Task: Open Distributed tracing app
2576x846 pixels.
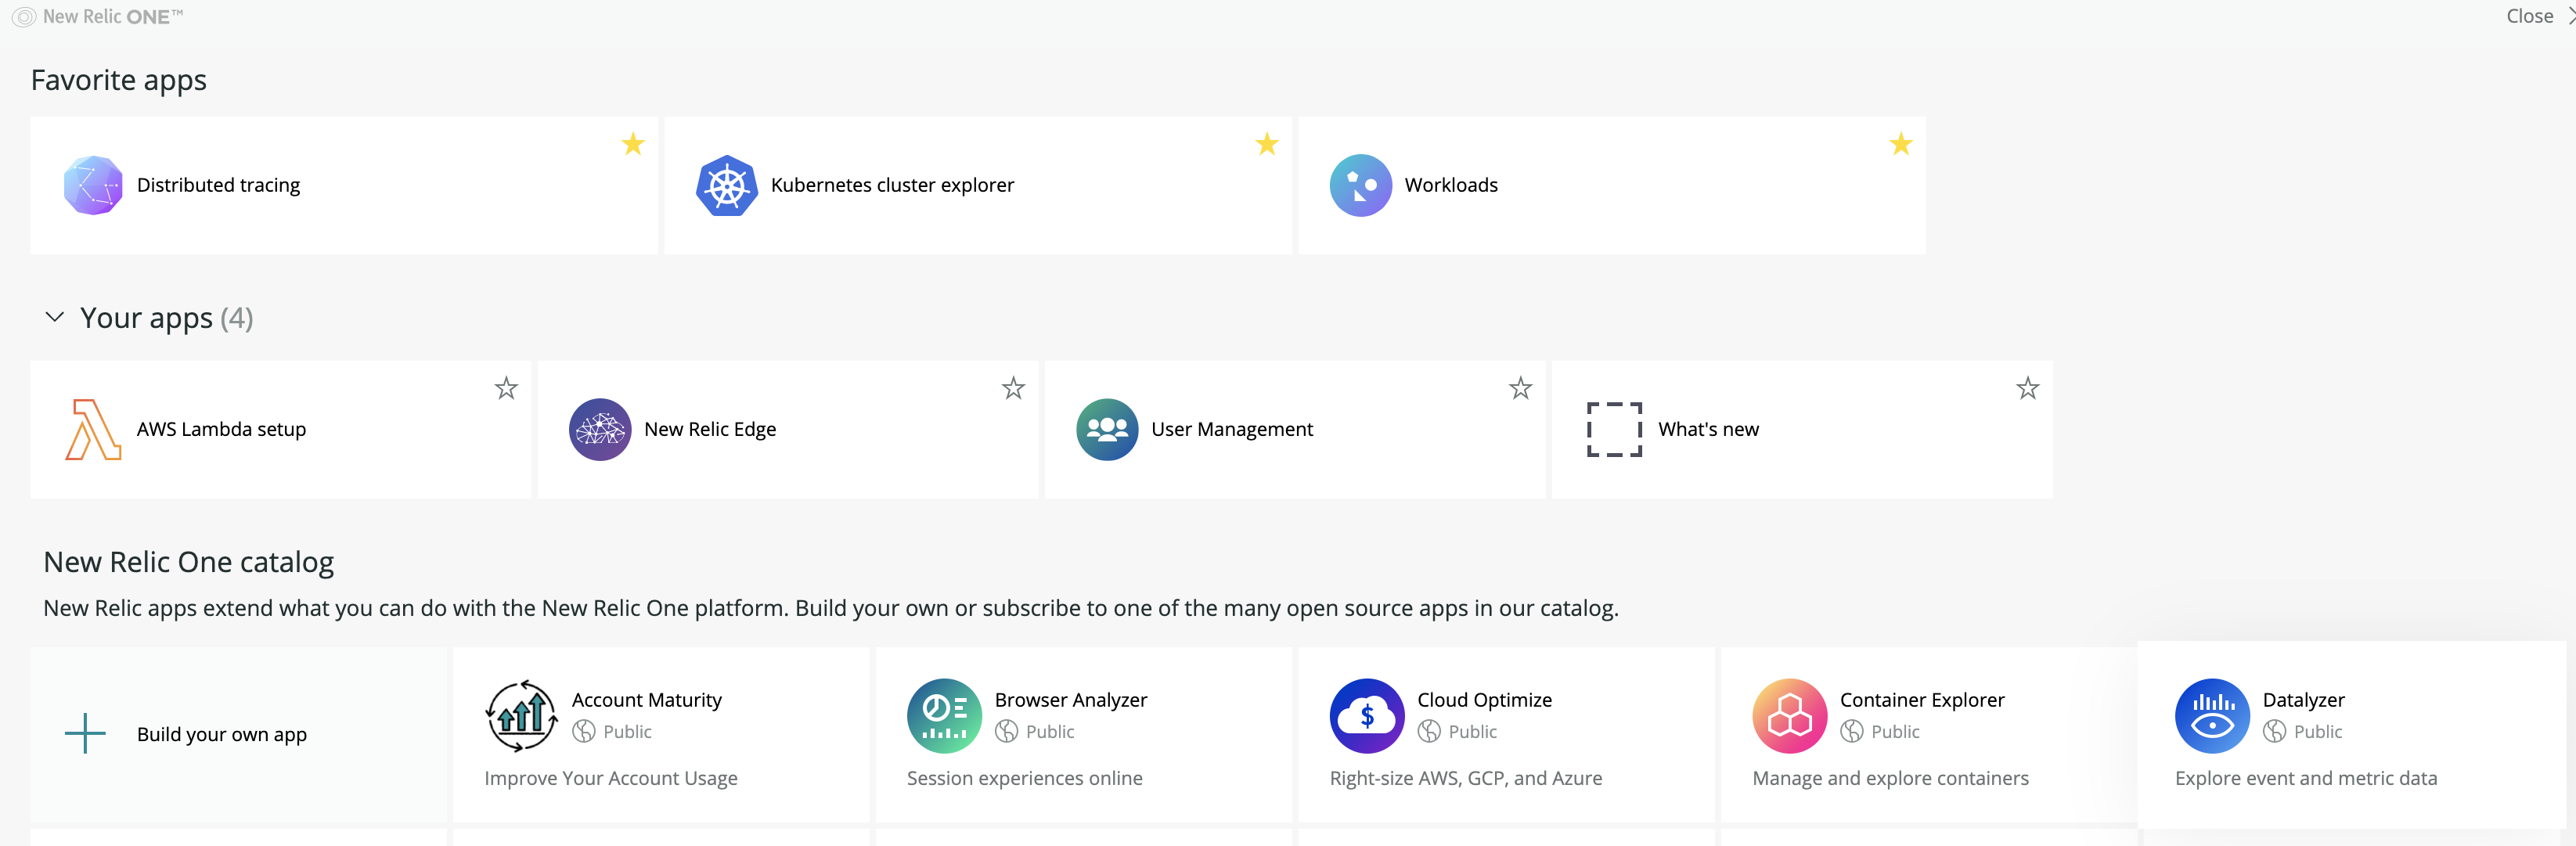Action: coord(344,185)
